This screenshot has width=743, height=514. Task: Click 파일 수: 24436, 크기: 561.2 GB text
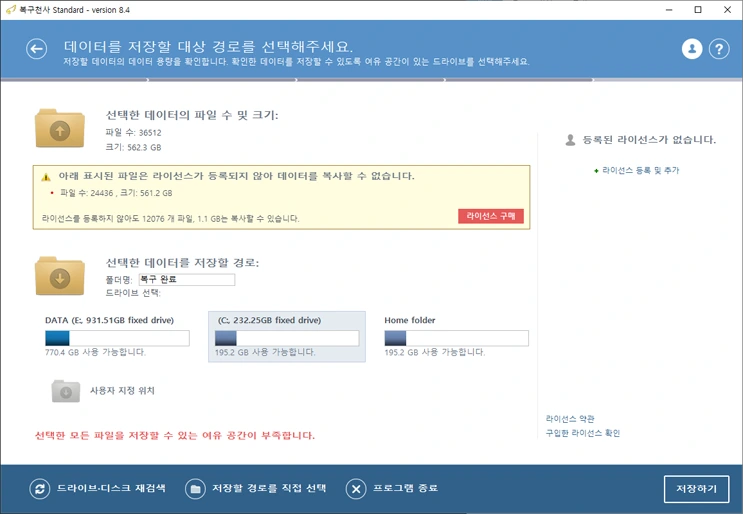(116, 193)
